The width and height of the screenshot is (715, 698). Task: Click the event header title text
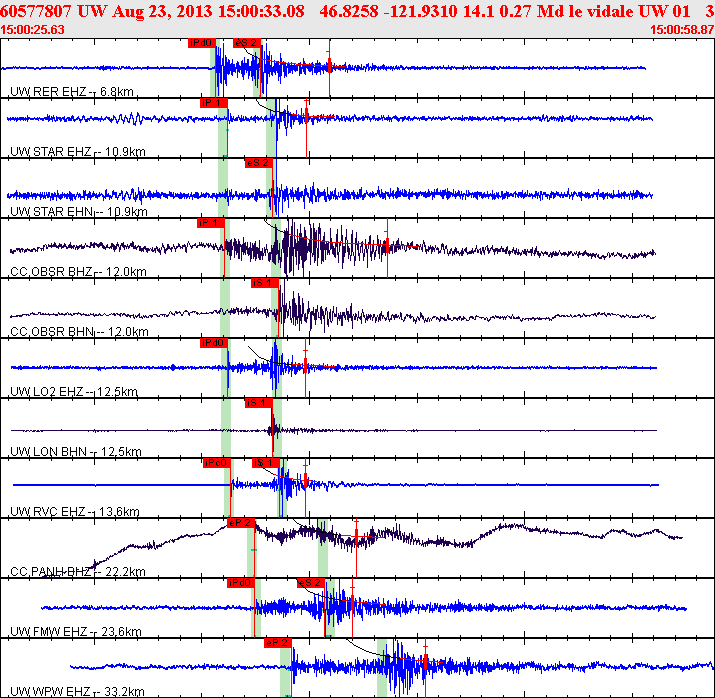[x=358, y=11]
